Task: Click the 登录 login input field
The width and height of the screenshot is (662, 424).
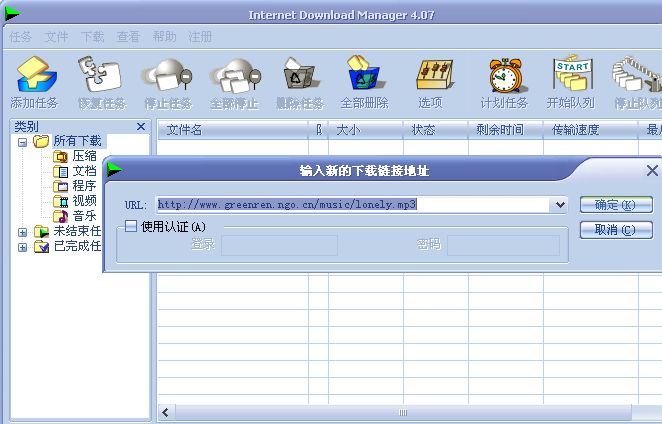Action: tap(279, 245)
